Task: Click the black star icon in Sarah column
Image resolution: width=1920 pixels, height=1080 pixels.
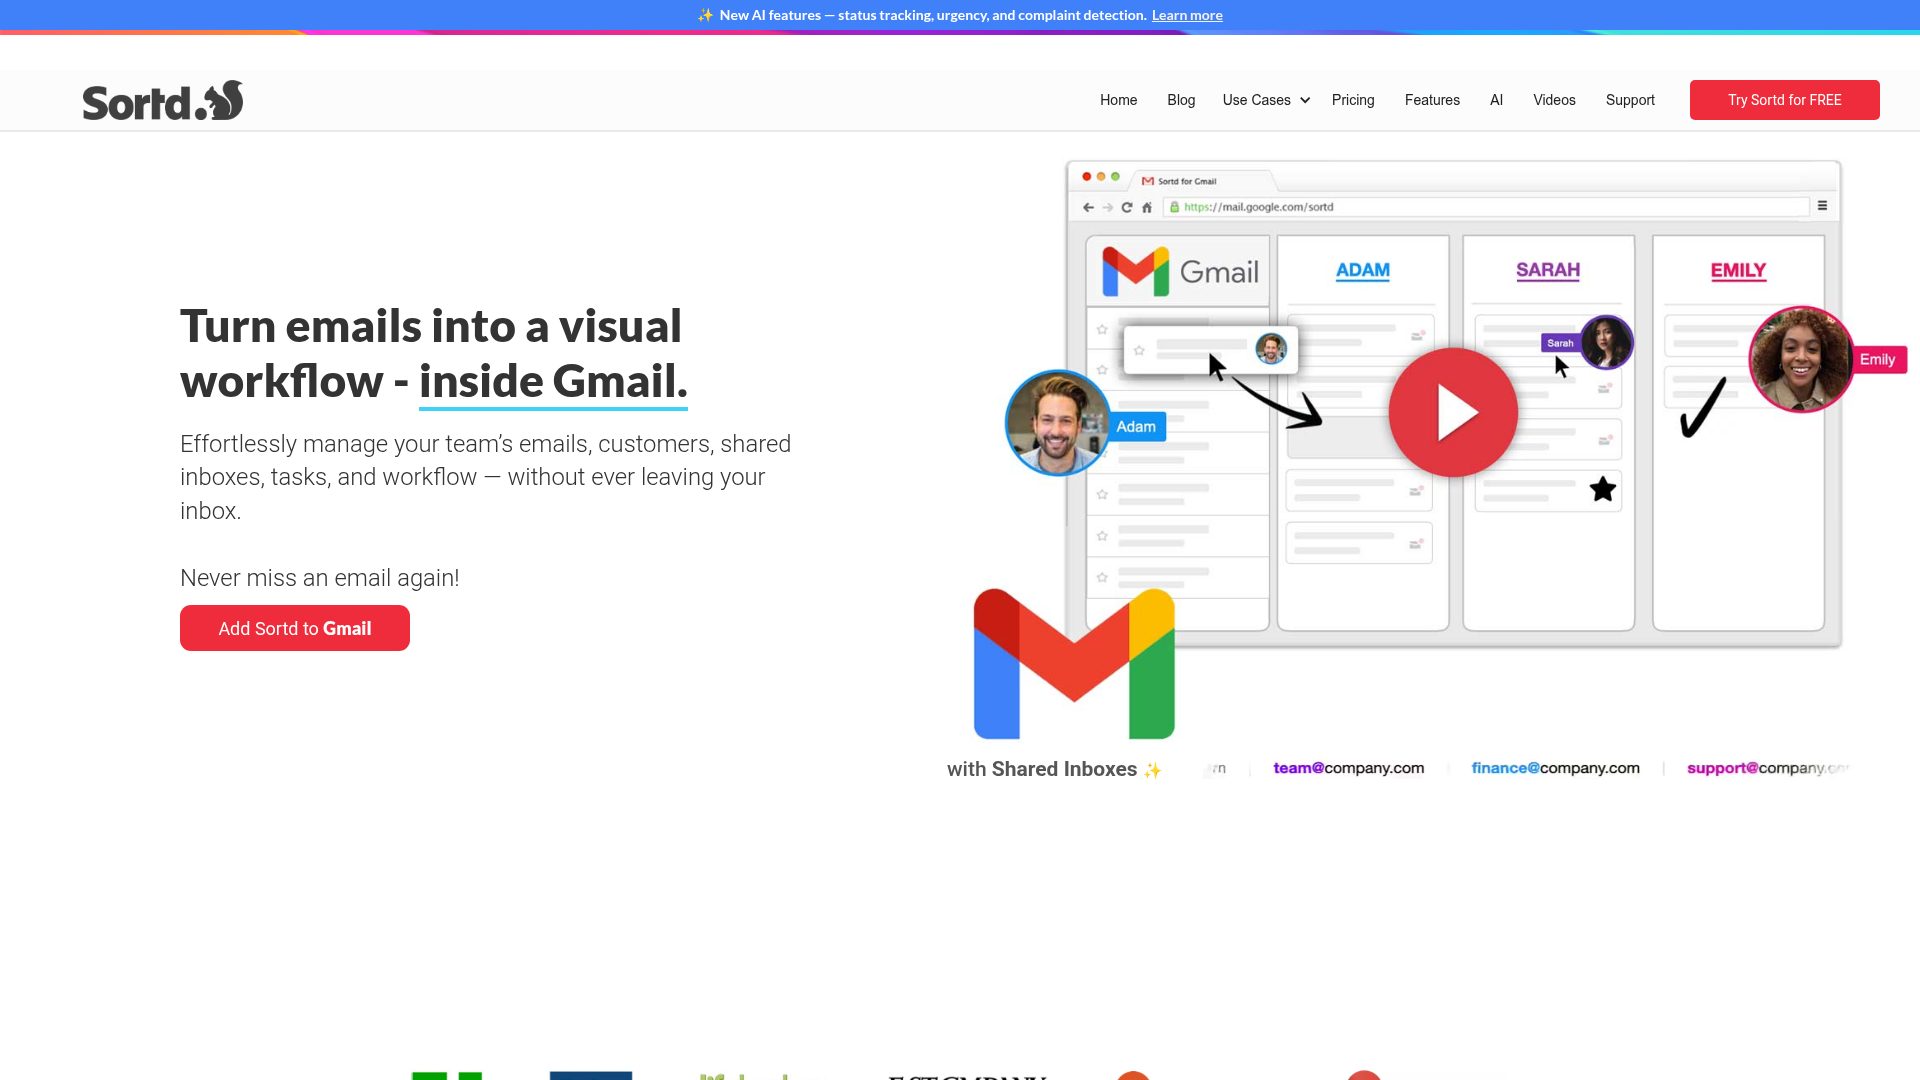Action: tap(1603, 489)
